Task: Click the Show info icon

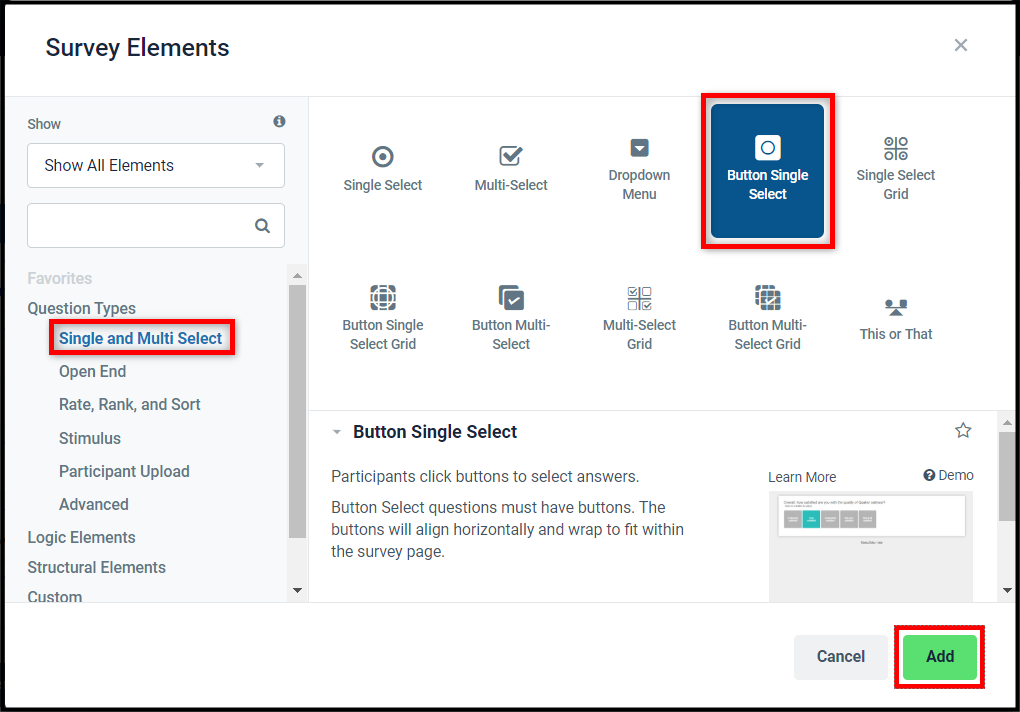Action: tap(279, 122)
